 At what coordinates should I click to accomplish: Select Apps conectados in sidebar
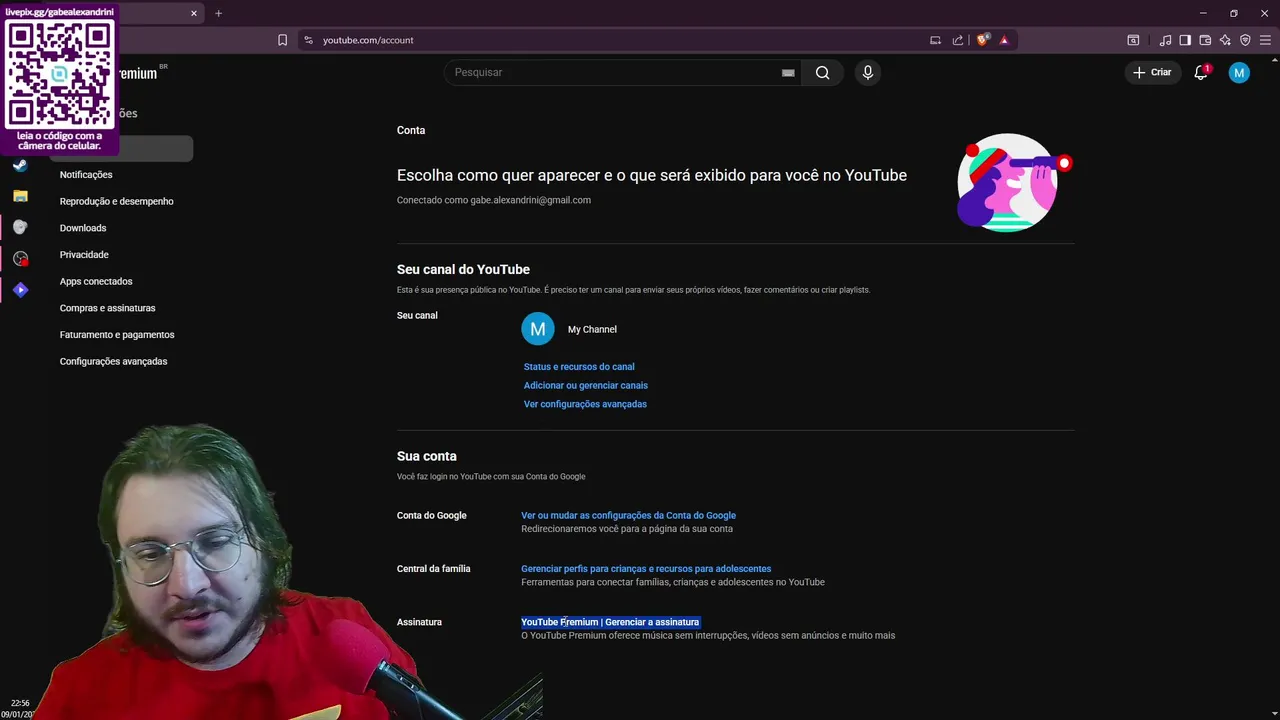tap(96, 281)
